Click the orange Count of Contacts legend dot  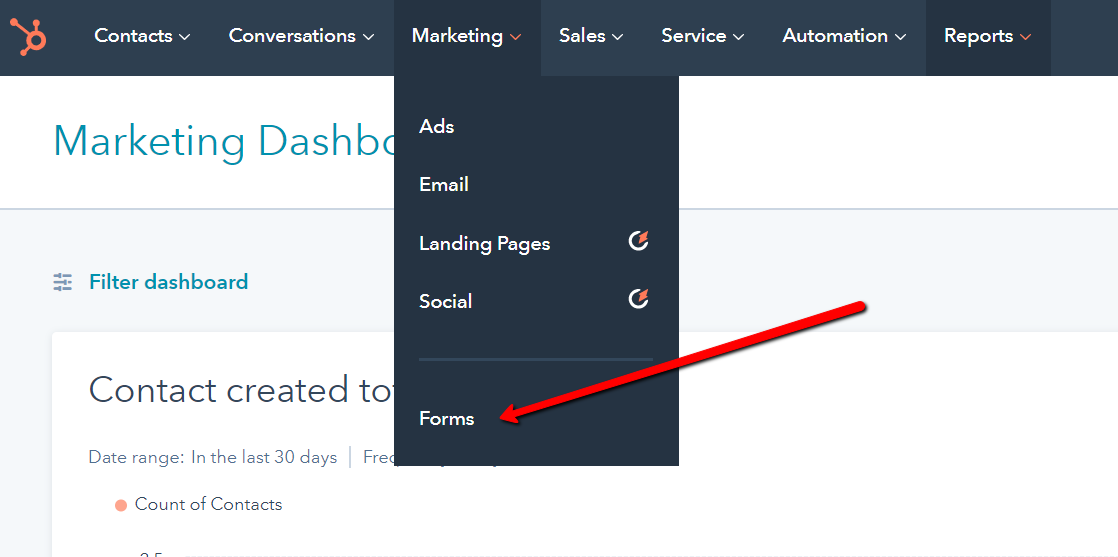[x=120, y=505]
